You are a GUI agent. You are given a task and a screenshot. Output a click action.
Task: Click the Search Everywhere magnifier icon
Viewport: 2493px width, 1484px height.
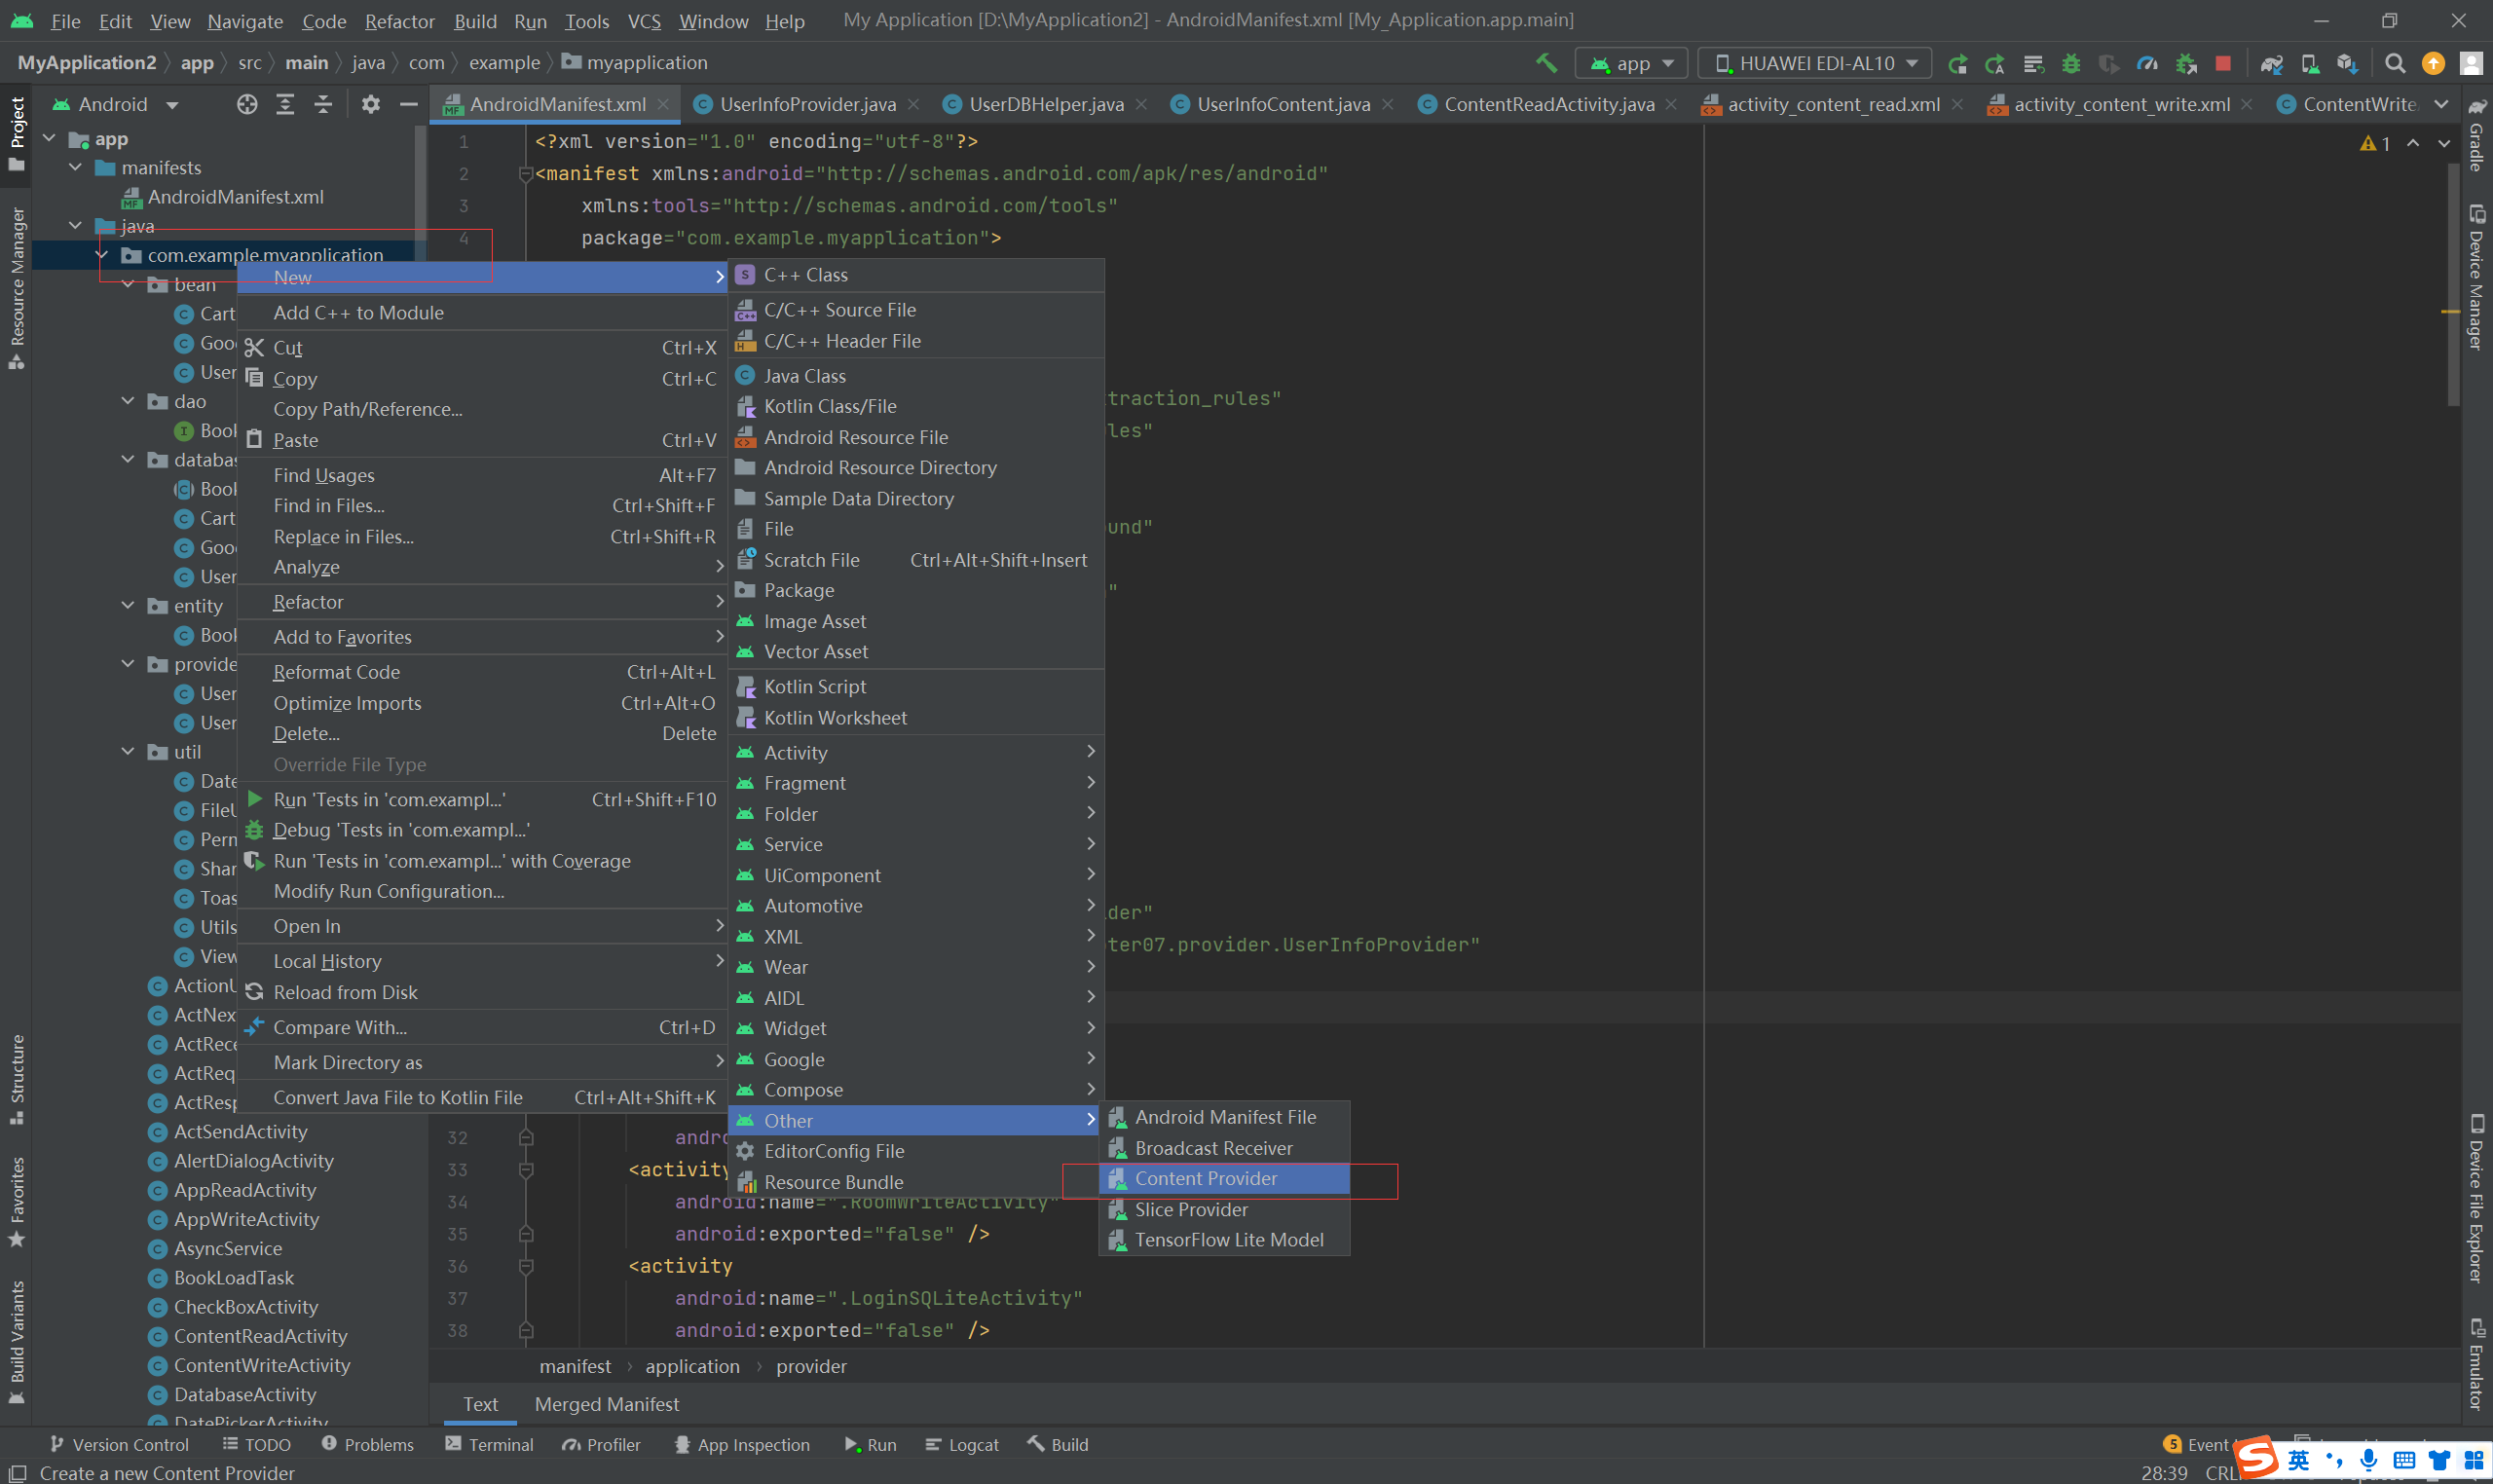coord(2395,63)
